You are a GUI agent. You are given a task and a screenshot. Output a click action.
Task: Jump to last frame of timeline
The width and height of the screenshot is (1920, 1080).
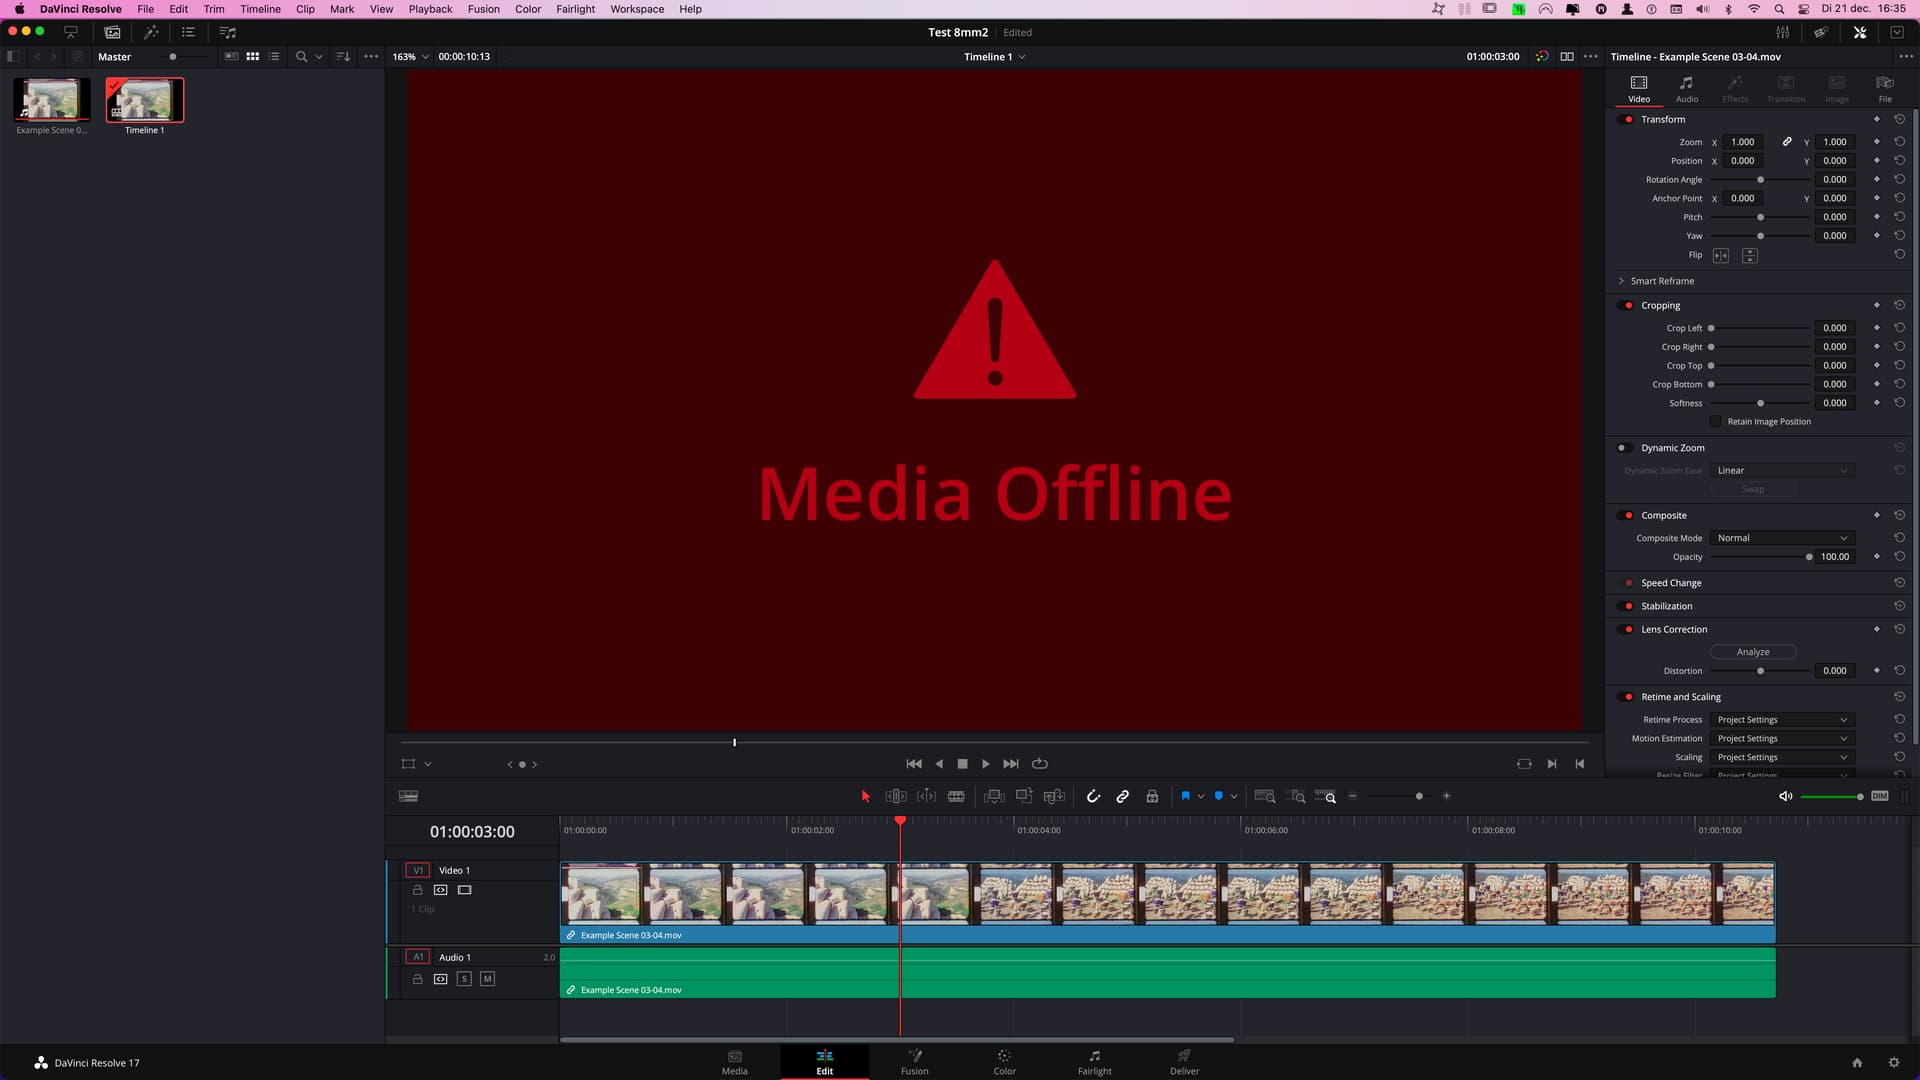(x=1011, y=764)
